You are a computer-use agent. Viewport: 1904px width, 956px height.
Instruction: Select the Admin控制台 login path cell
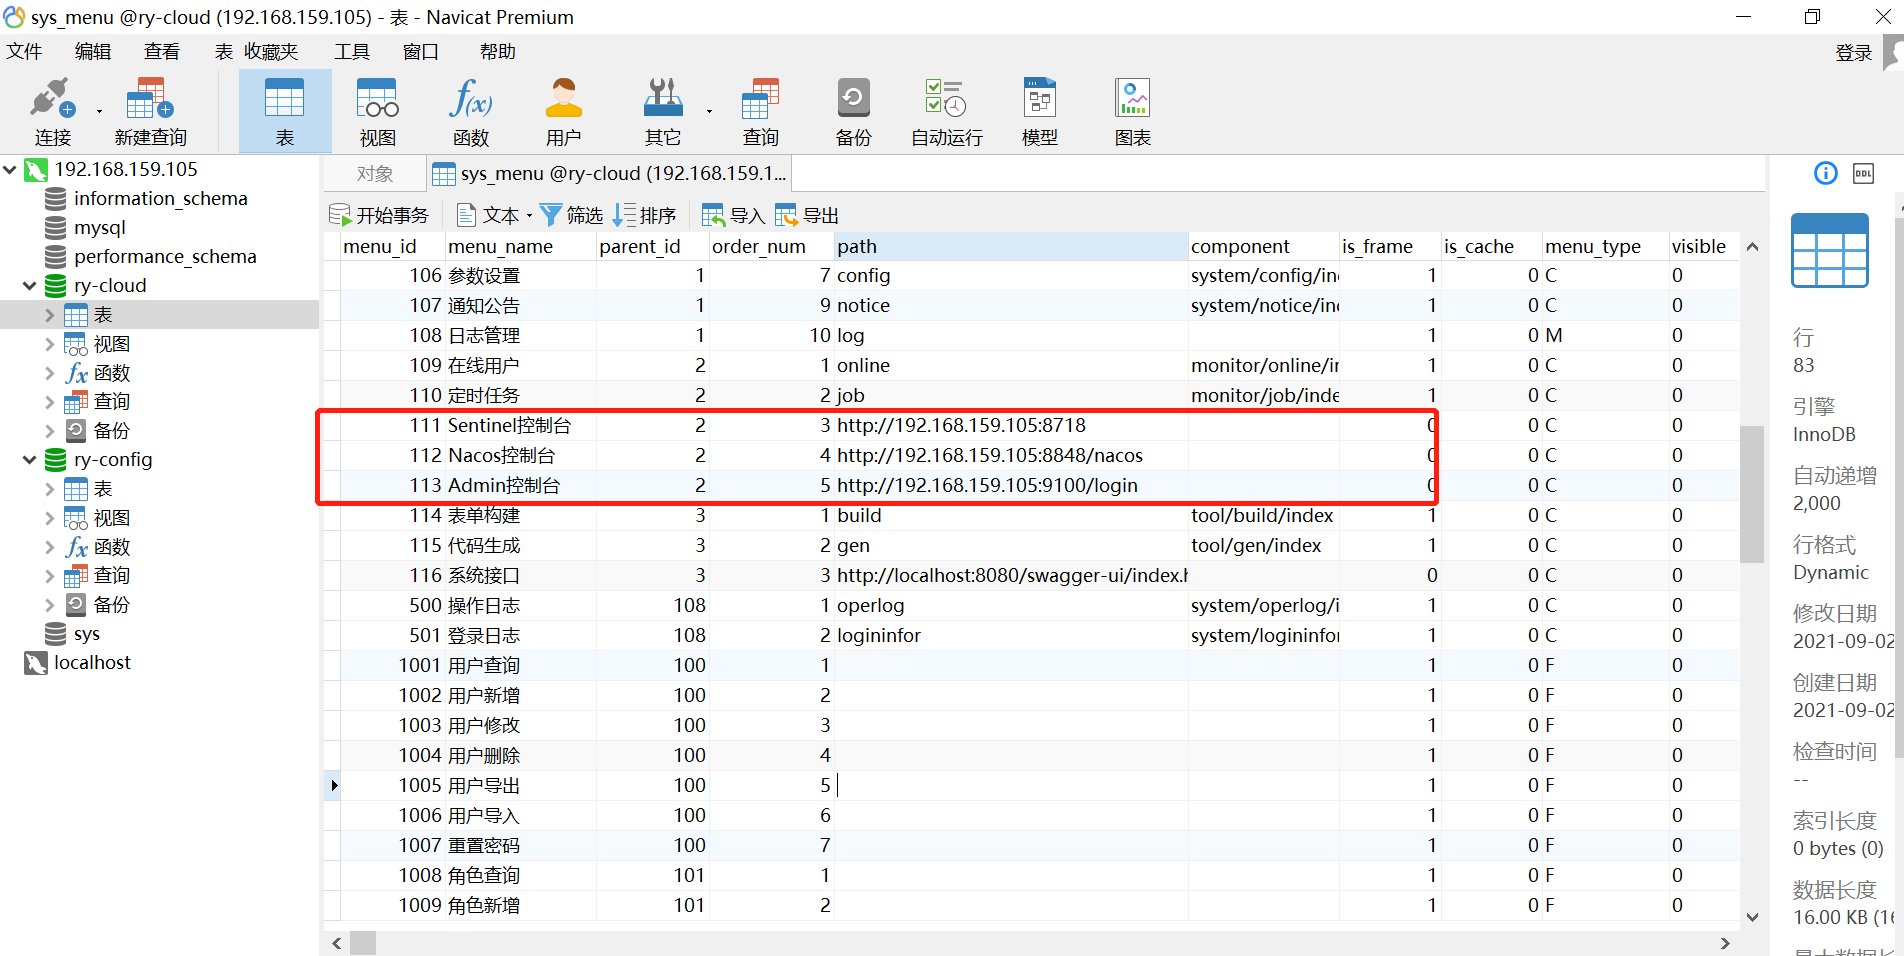[1011, 486]
